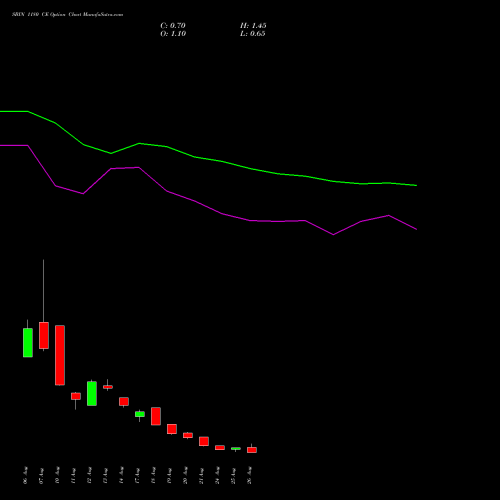Screen dimensions: 500x500
Task: Select the 17 Aug date label
Action: (x=137, y=475)
